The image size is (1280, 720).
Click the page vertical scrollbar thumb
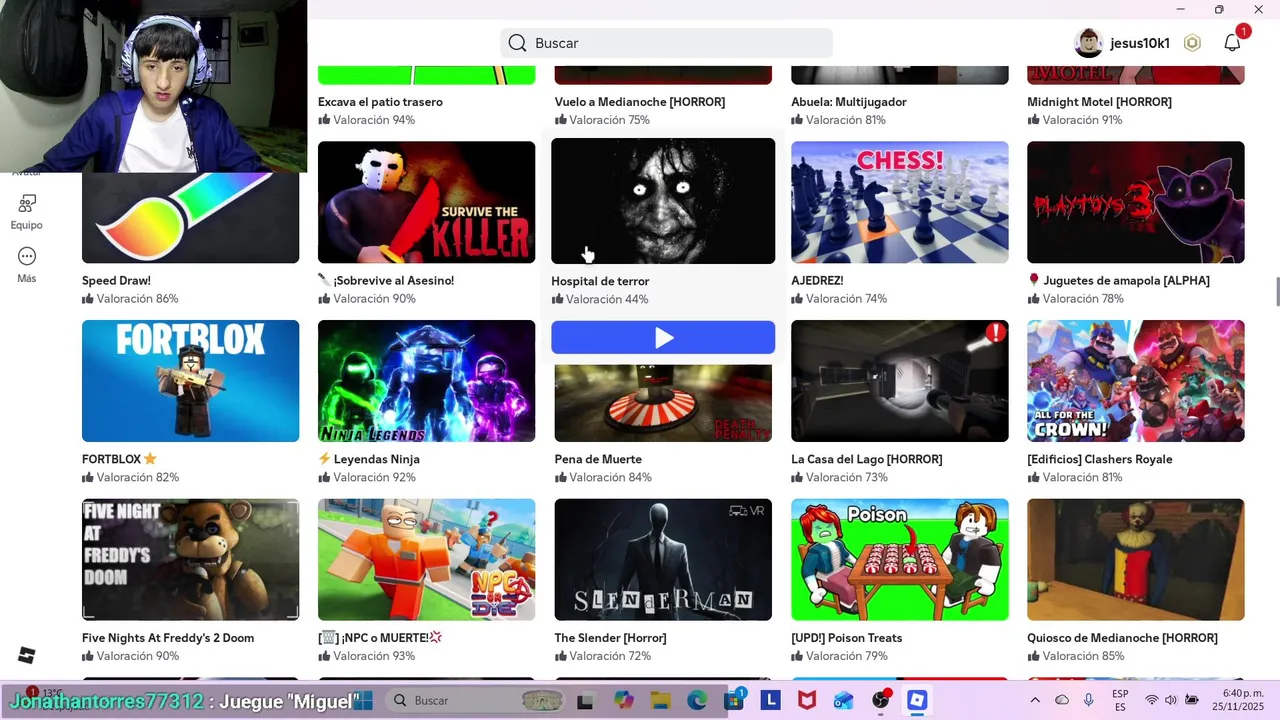[x=1276, y=292]
